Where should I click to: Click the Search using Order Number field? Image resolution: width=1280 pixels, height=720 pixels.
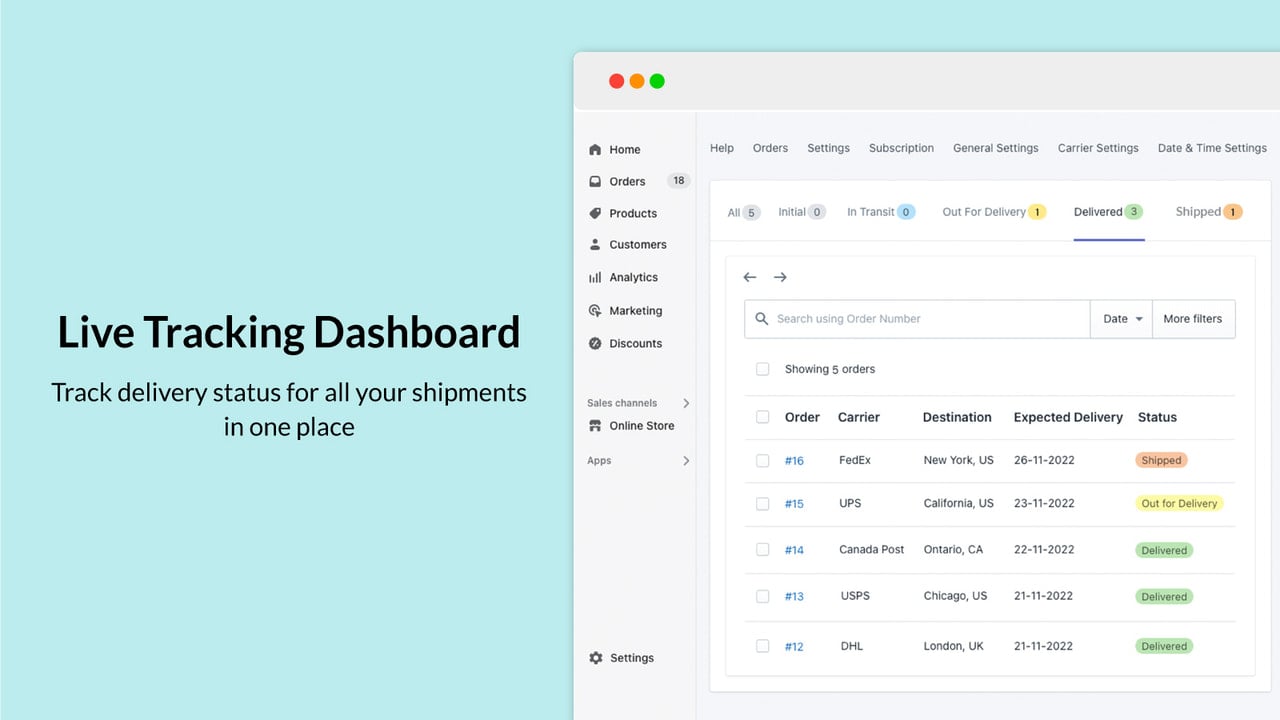(917, 319)
